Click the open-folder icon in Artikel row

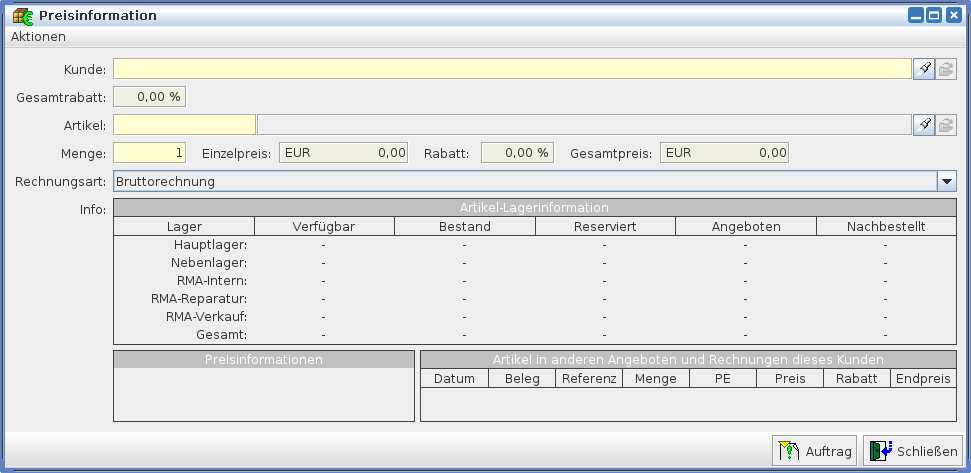pos(946,125)
